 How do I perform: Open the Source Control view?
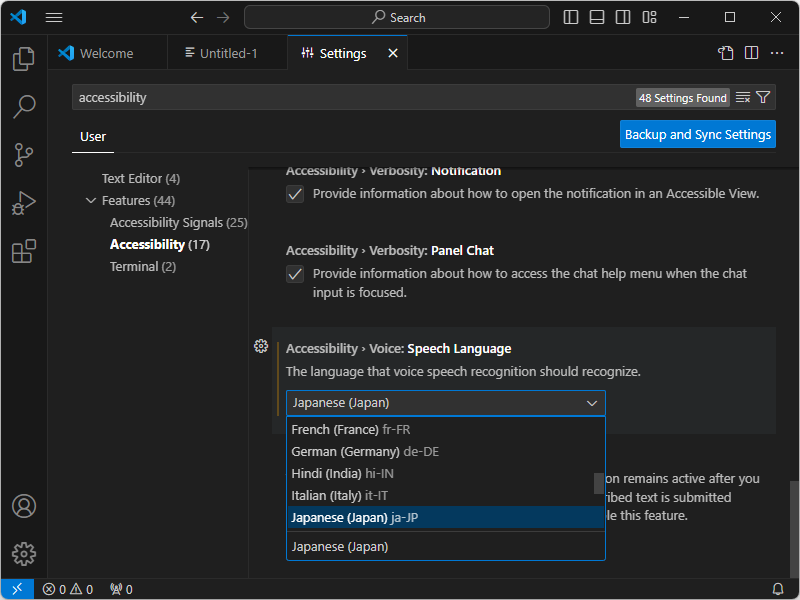coord(24,155)
